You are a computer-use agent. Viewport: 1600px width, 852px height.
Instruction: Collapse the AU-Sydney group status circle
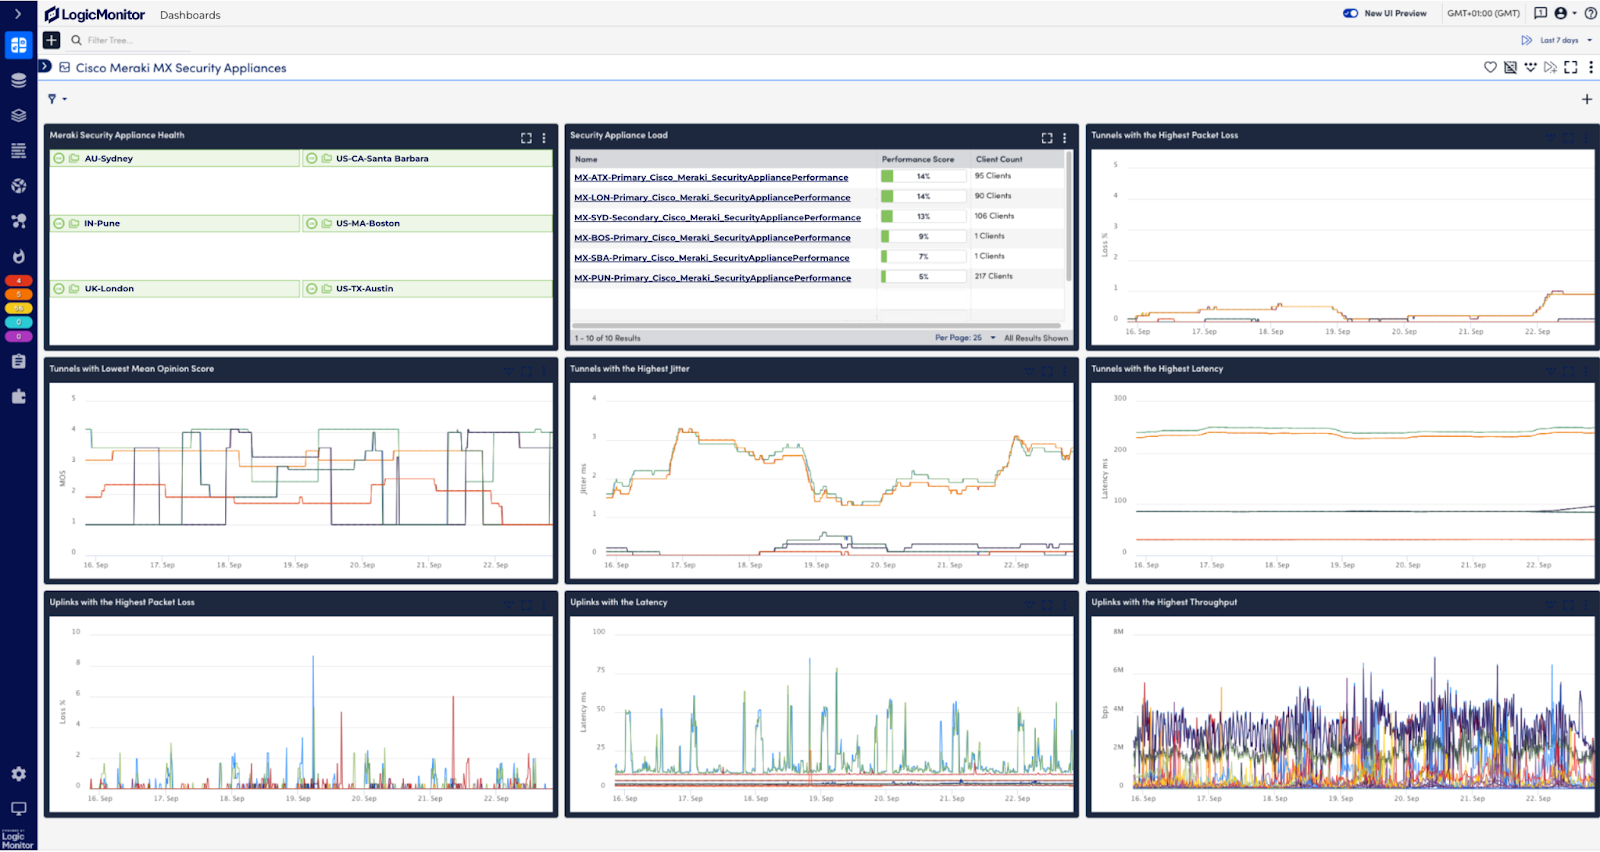59,158
